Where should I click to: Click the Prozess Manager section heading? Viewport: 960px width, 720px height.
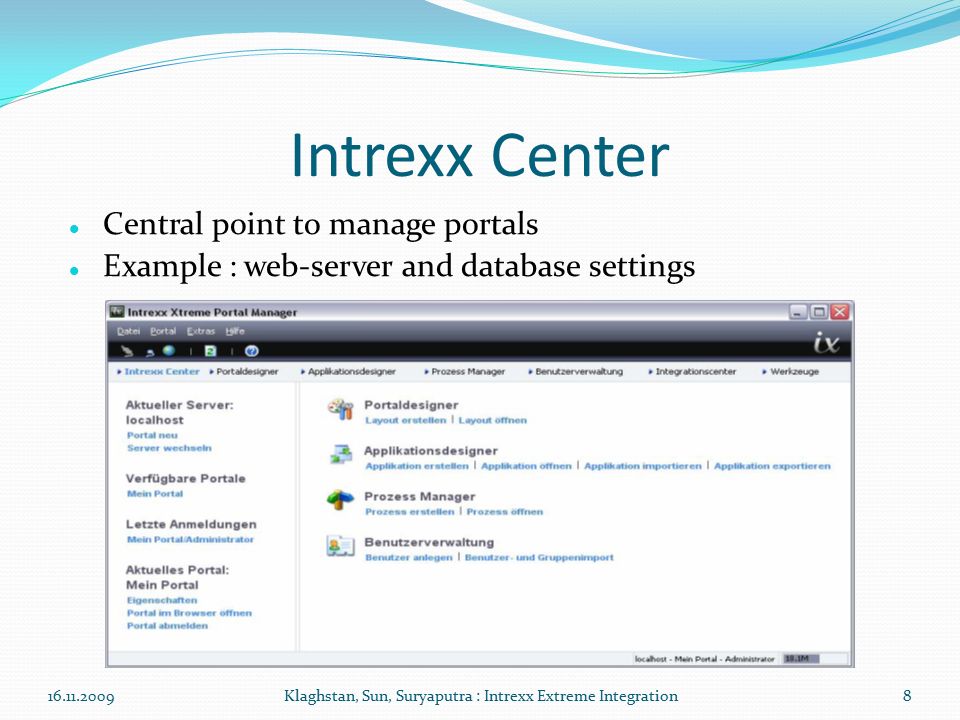(420, 497)
